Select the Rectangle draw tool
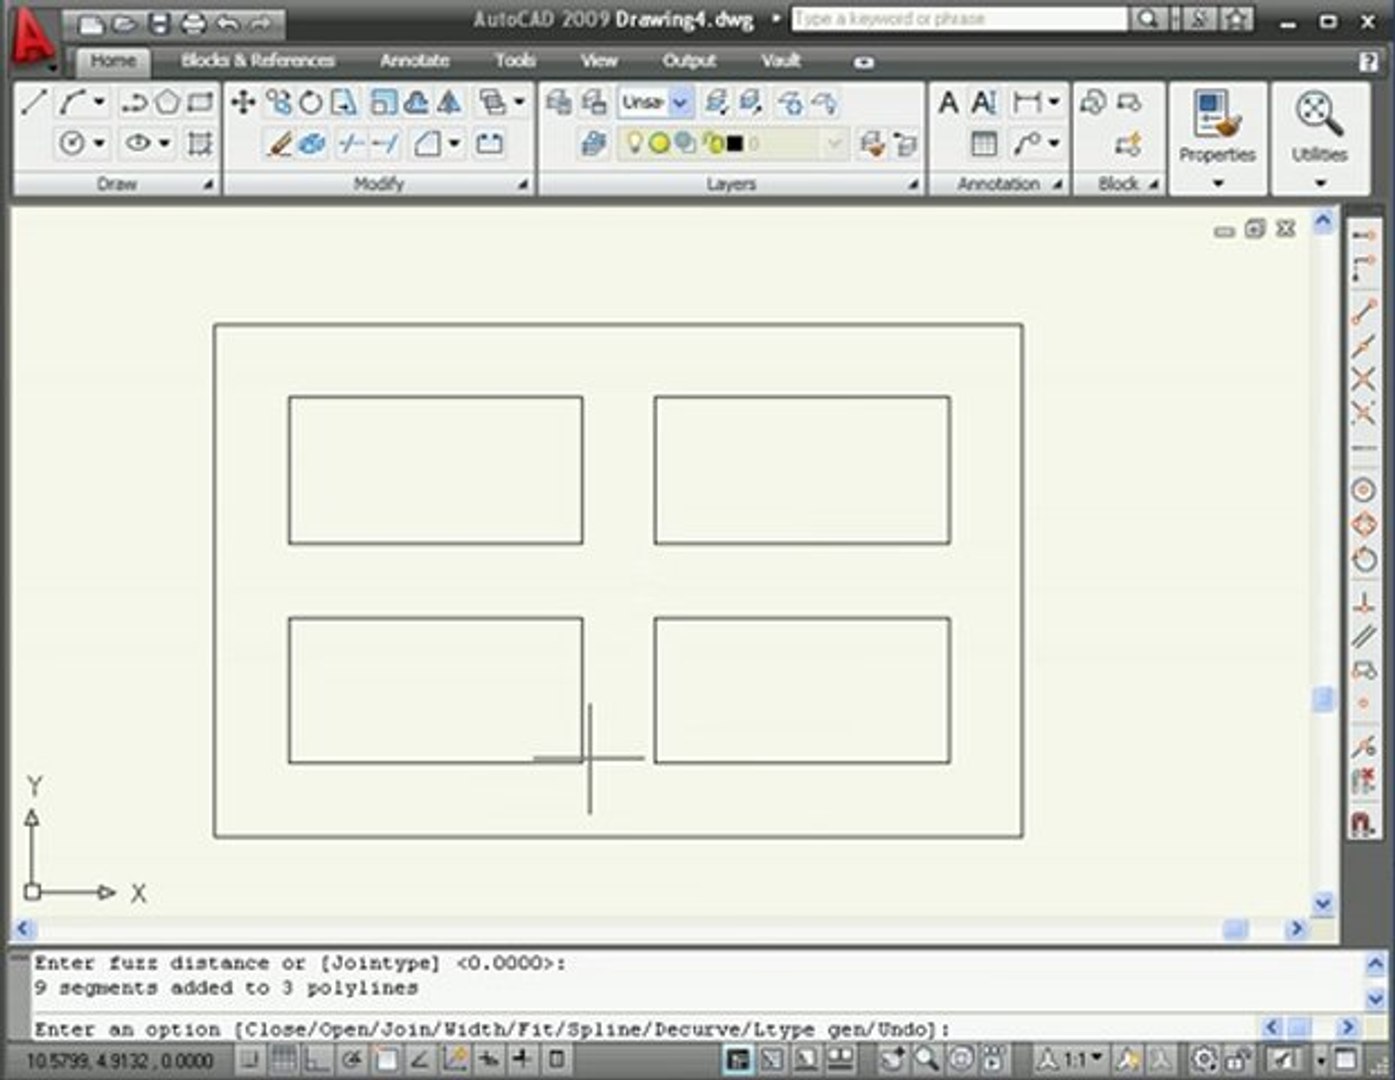Screen dimensions: 1395x1080 pyautogui.click(x=201, y=102)
